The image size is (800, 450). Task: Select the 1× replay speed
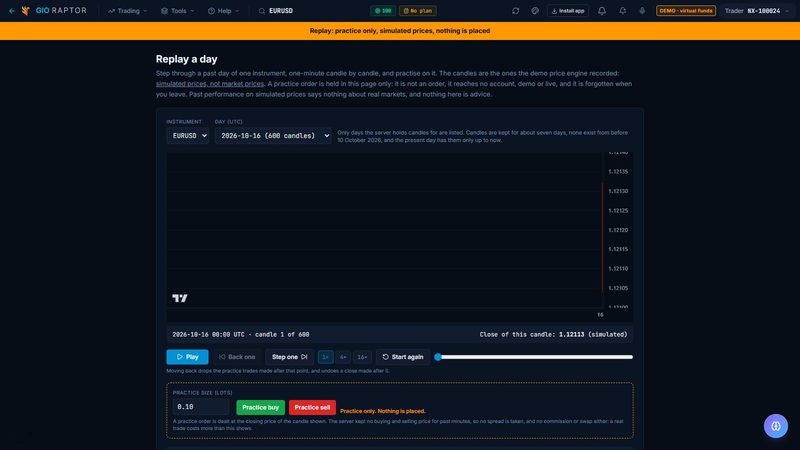tap(326, 357)
